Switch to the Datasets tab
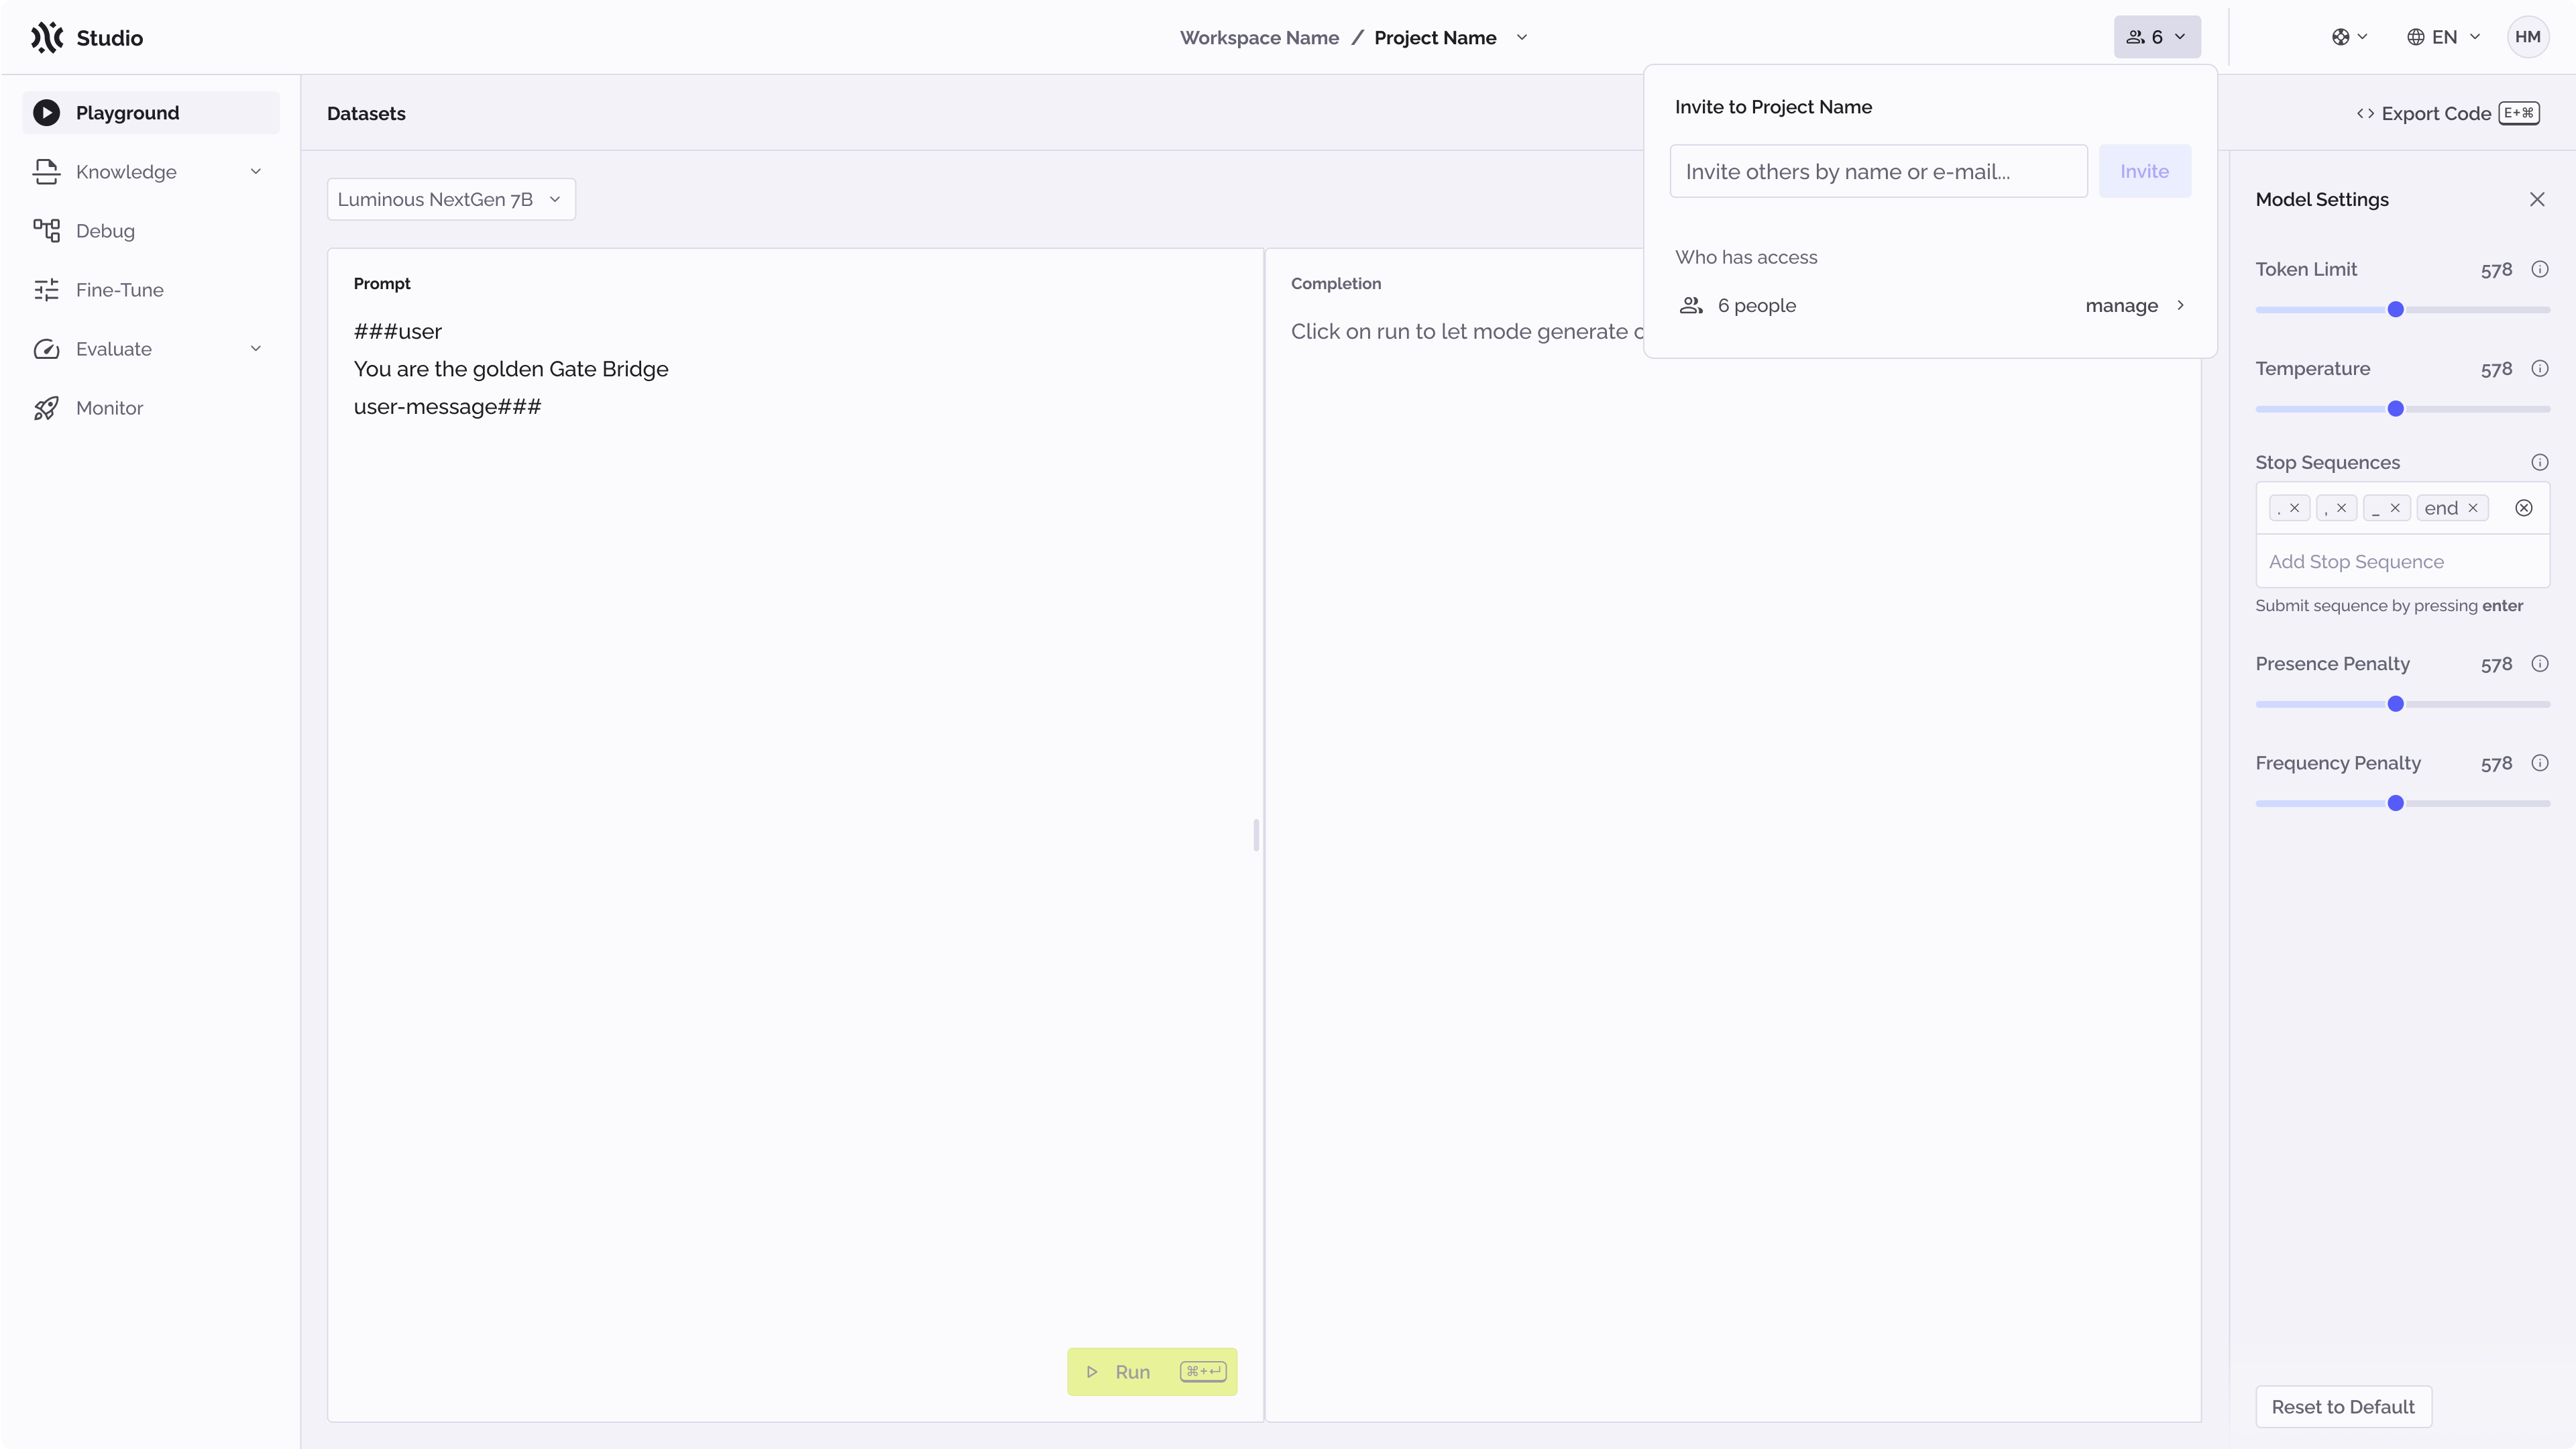 pyautogui.click(x=366, y=113)
